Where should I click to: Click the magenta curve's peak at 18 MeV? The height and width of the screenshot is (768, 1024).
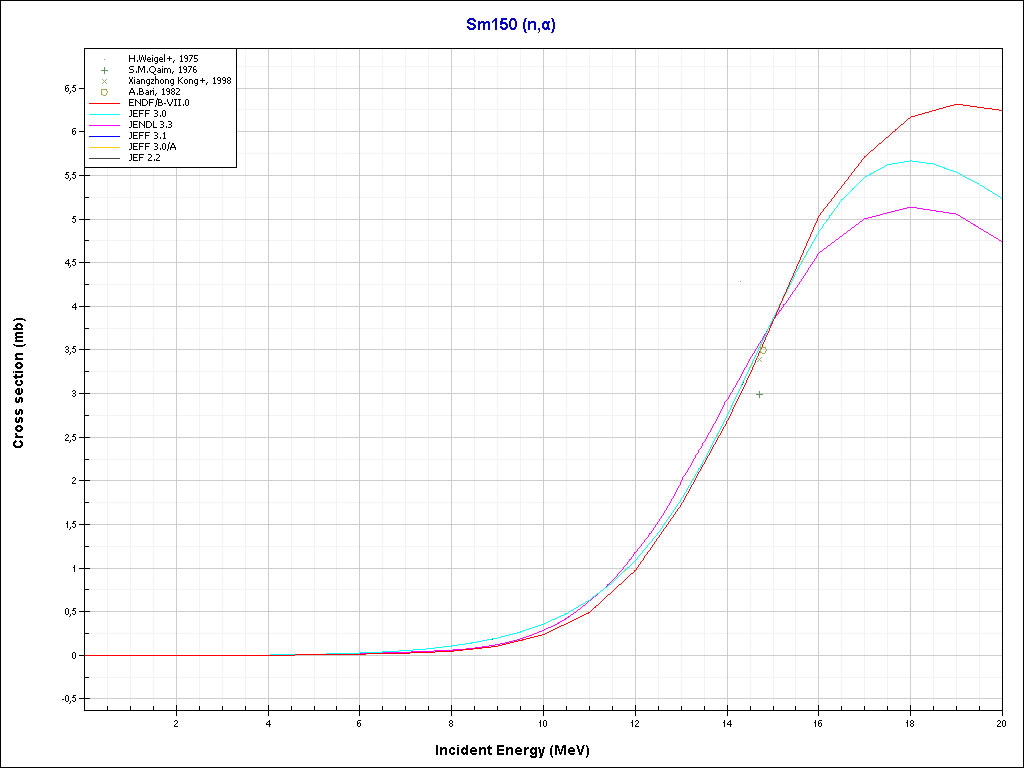click(910, 207)
